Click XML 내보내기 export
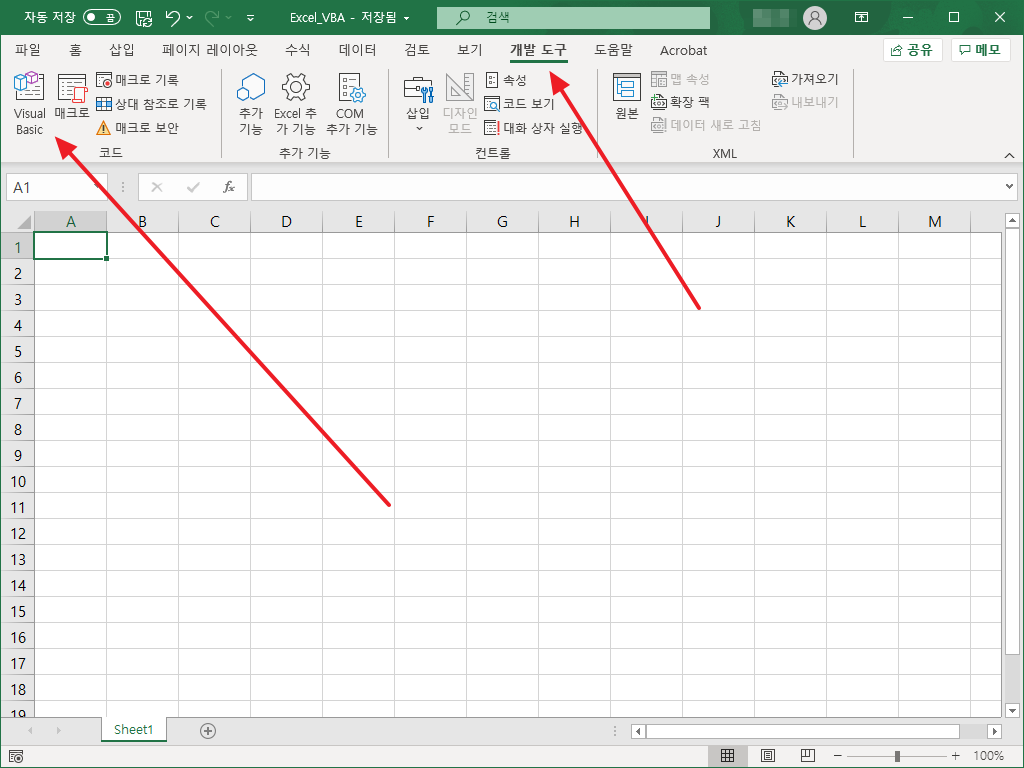Screen dimensions: 1024x768 point(805,102)
